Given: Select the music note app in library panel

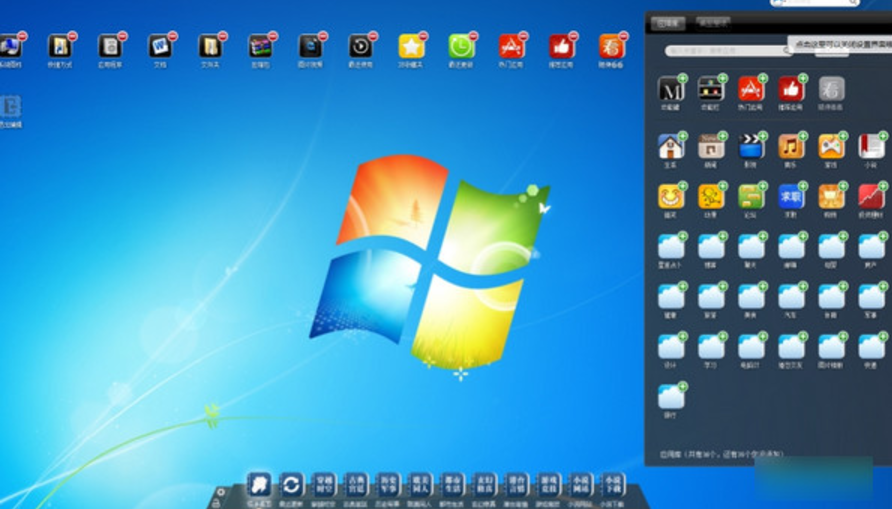Looking at the screenshot, I should click(x=790, y=147).
